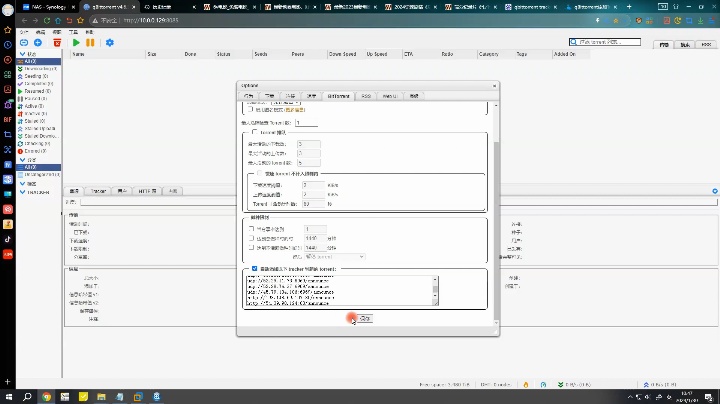720x404 pixels.
Task: Switch to the NAS - Synology browser tab
Action: (x=49, y=7)
